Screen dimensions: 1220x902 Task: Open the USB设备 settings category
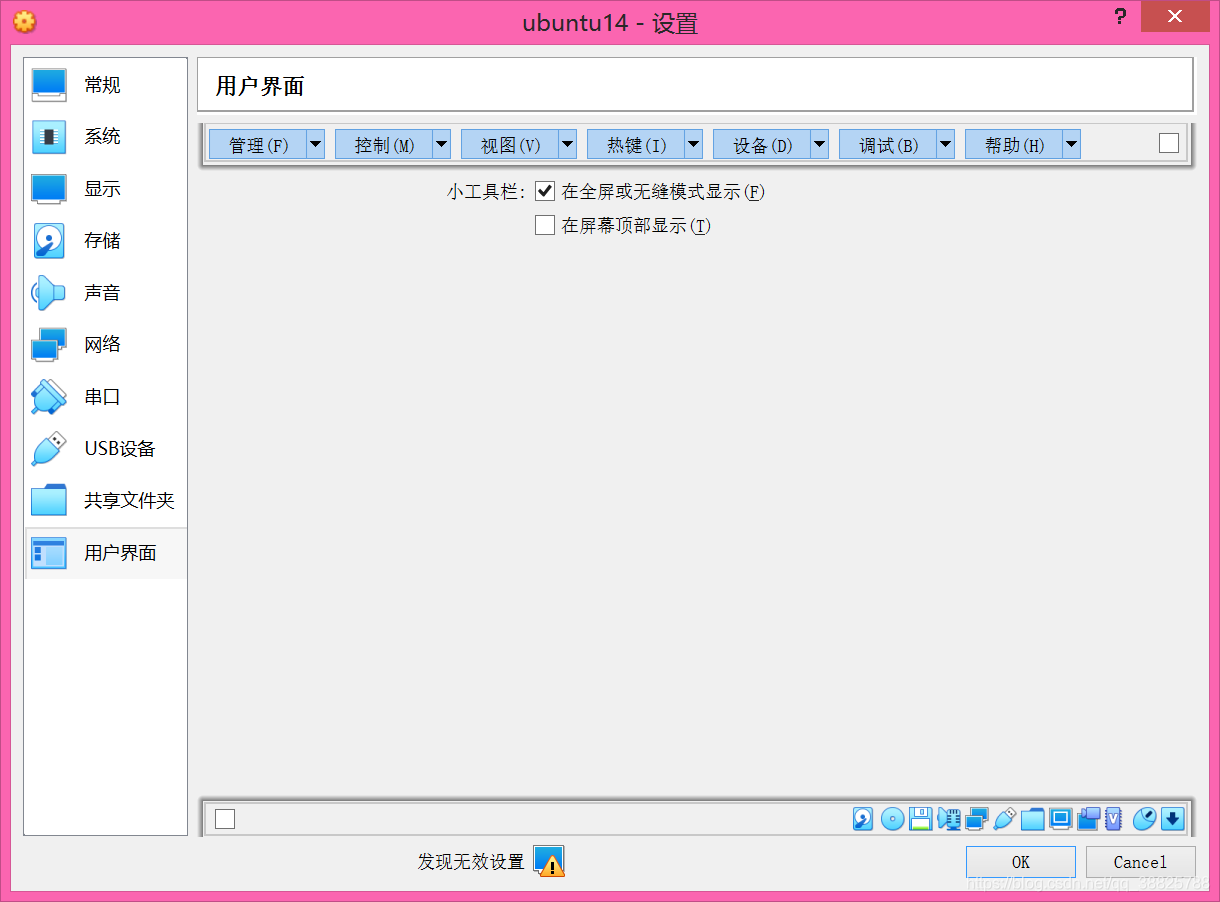pos(105,449)
